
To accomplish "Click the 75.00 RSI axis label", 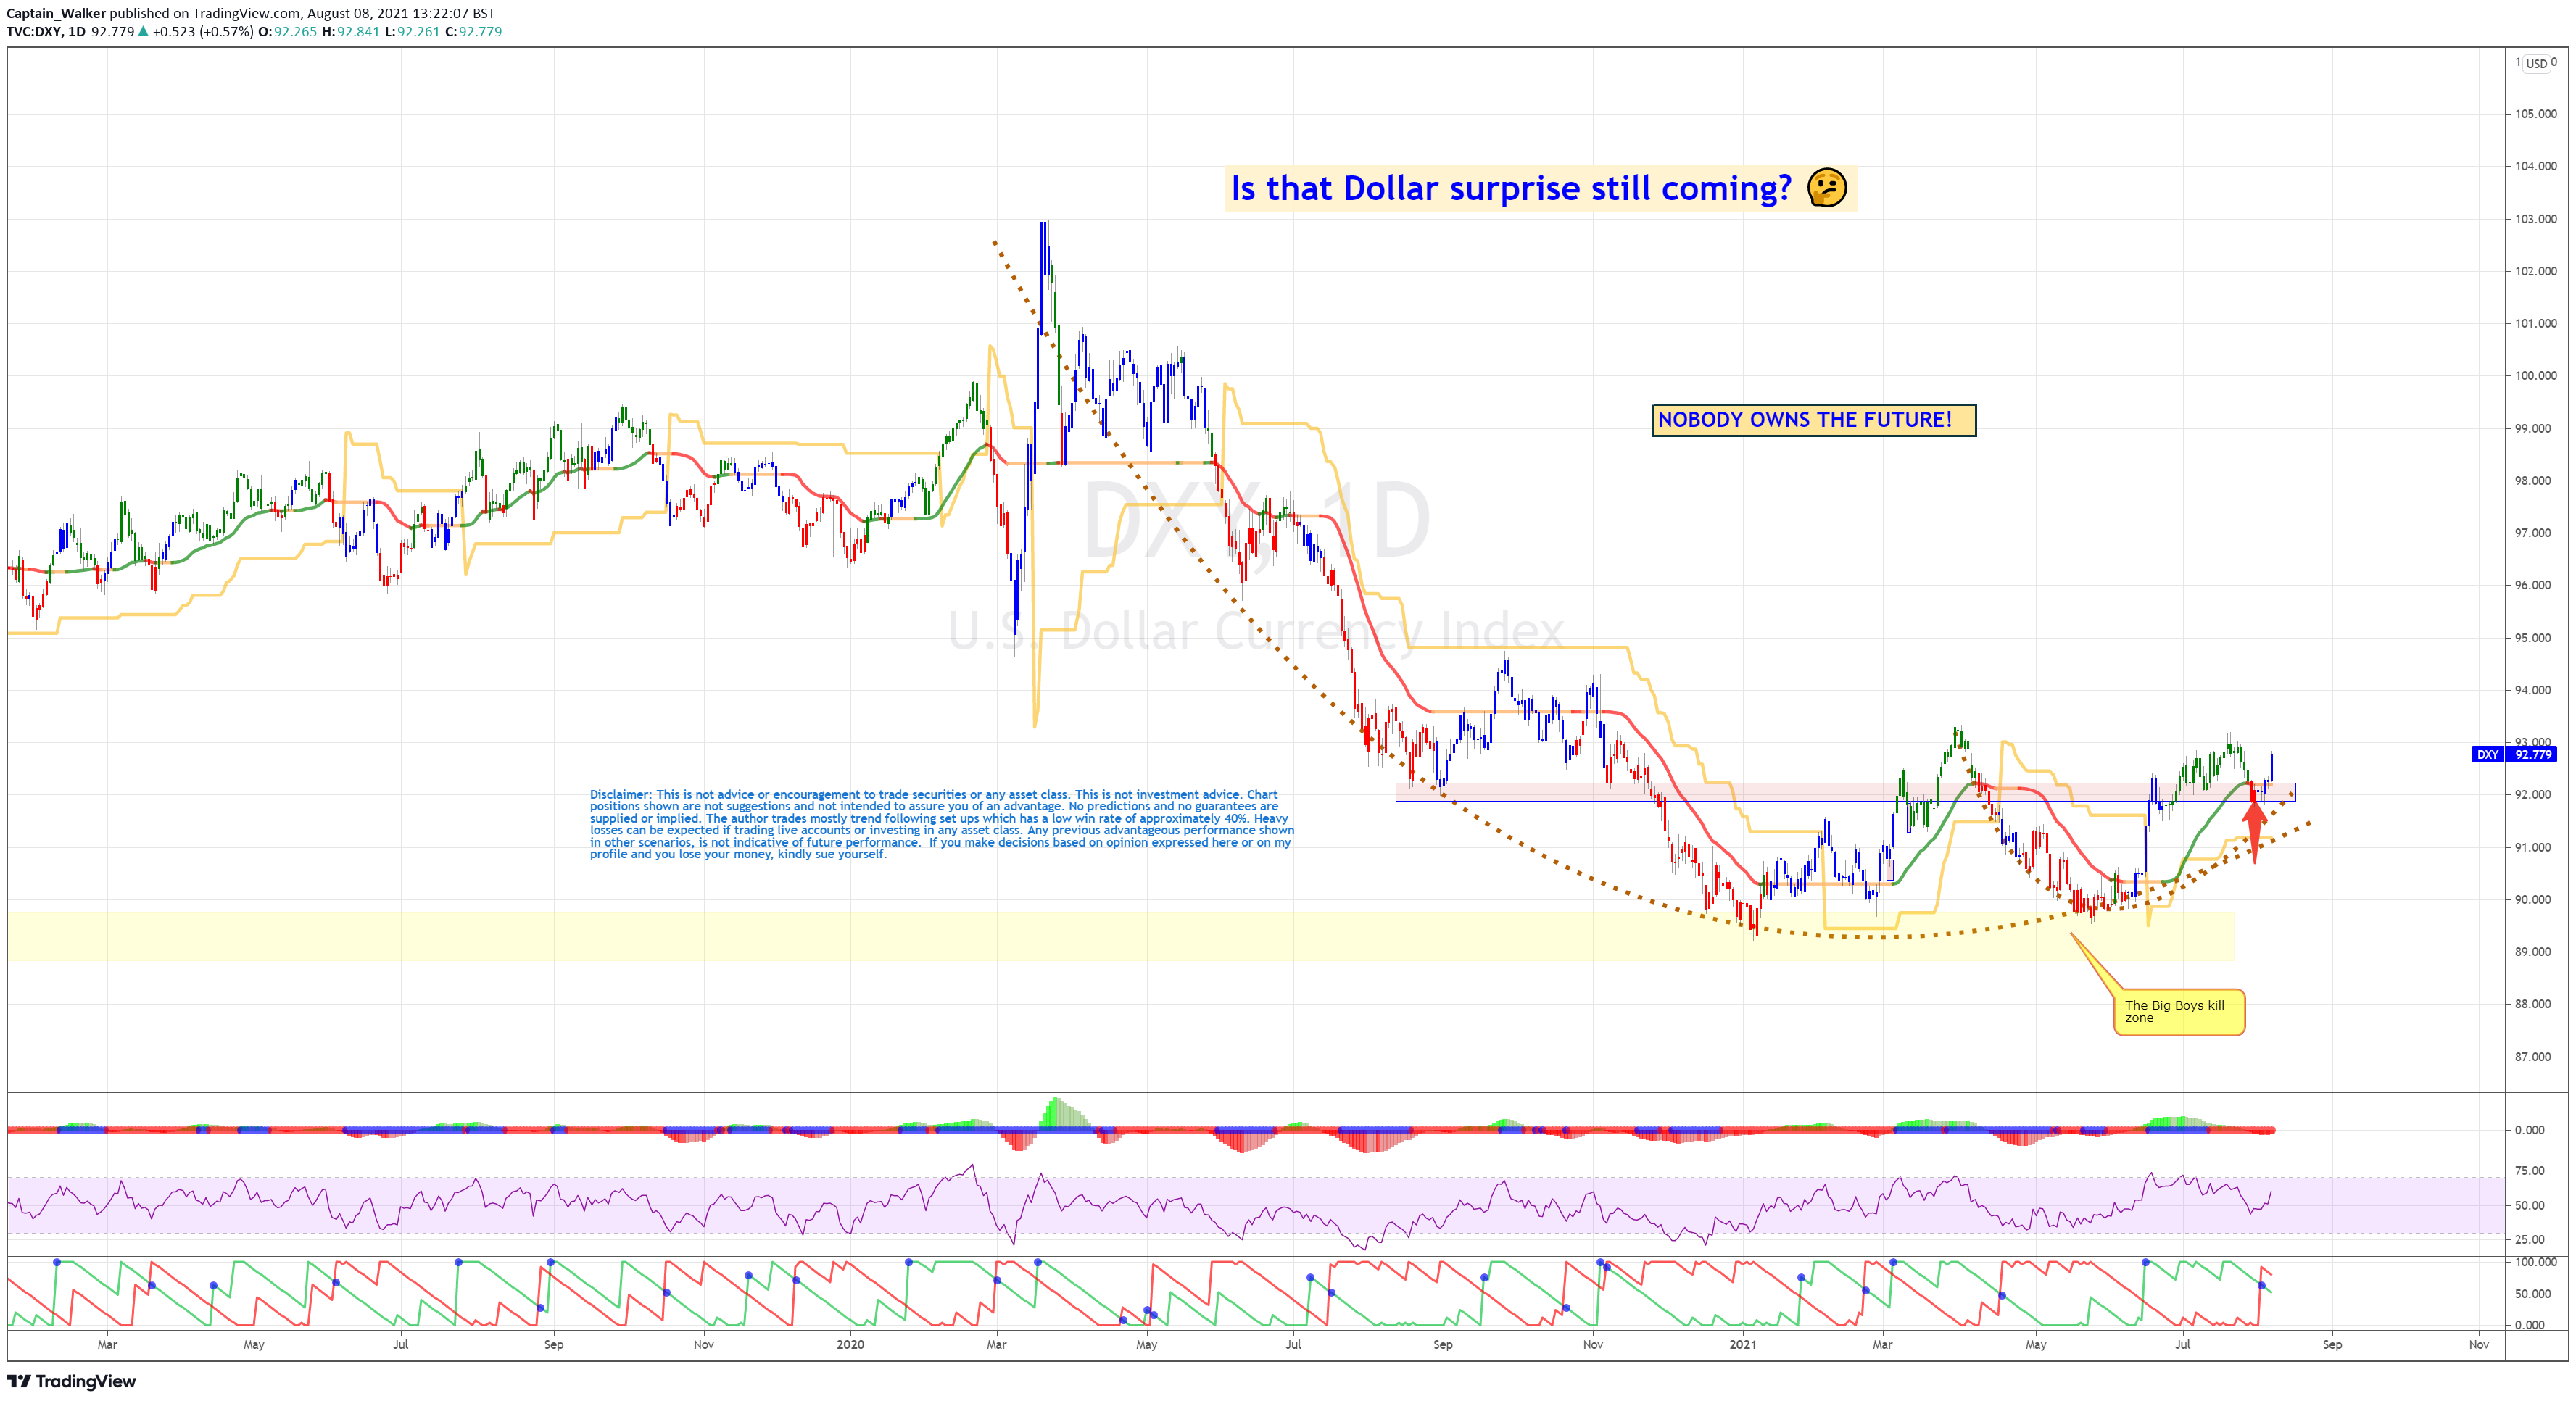I will click(2530, 1171).
